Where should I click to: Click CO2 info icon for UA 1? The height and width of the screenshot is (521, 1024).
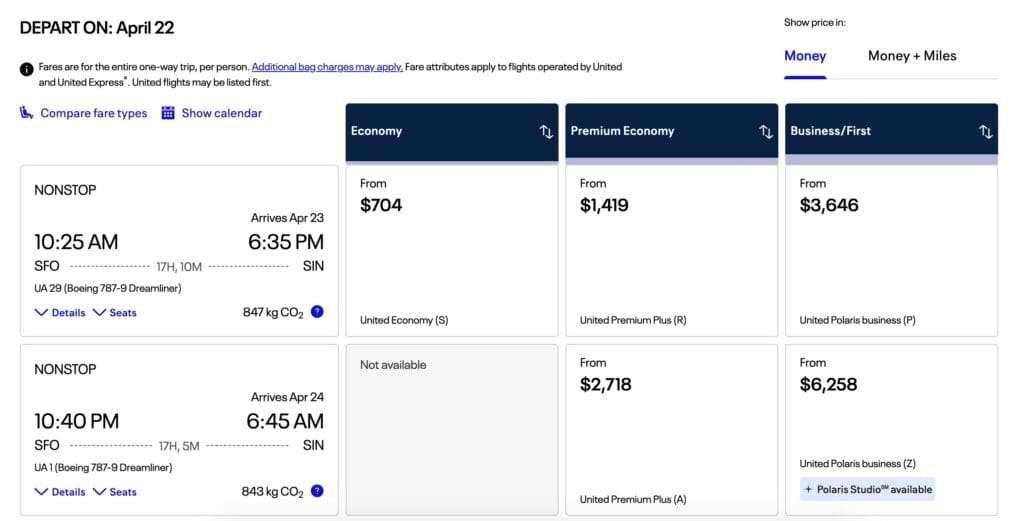point(317,491)
